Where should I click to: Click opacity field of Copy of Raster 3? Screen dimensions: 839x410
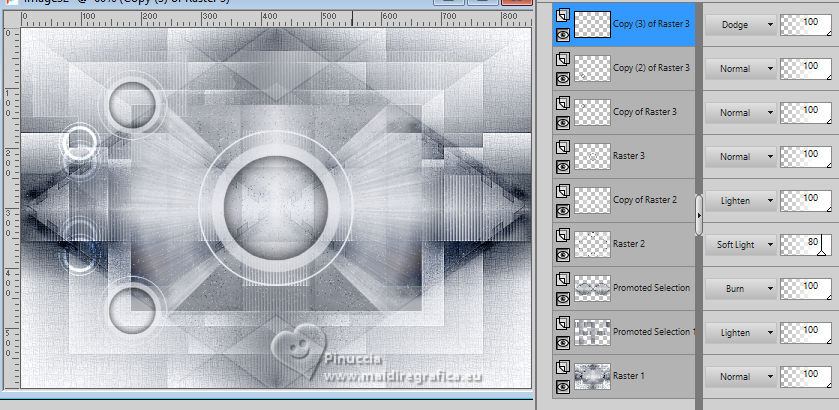pyautogui.click(x=806, y=112)
